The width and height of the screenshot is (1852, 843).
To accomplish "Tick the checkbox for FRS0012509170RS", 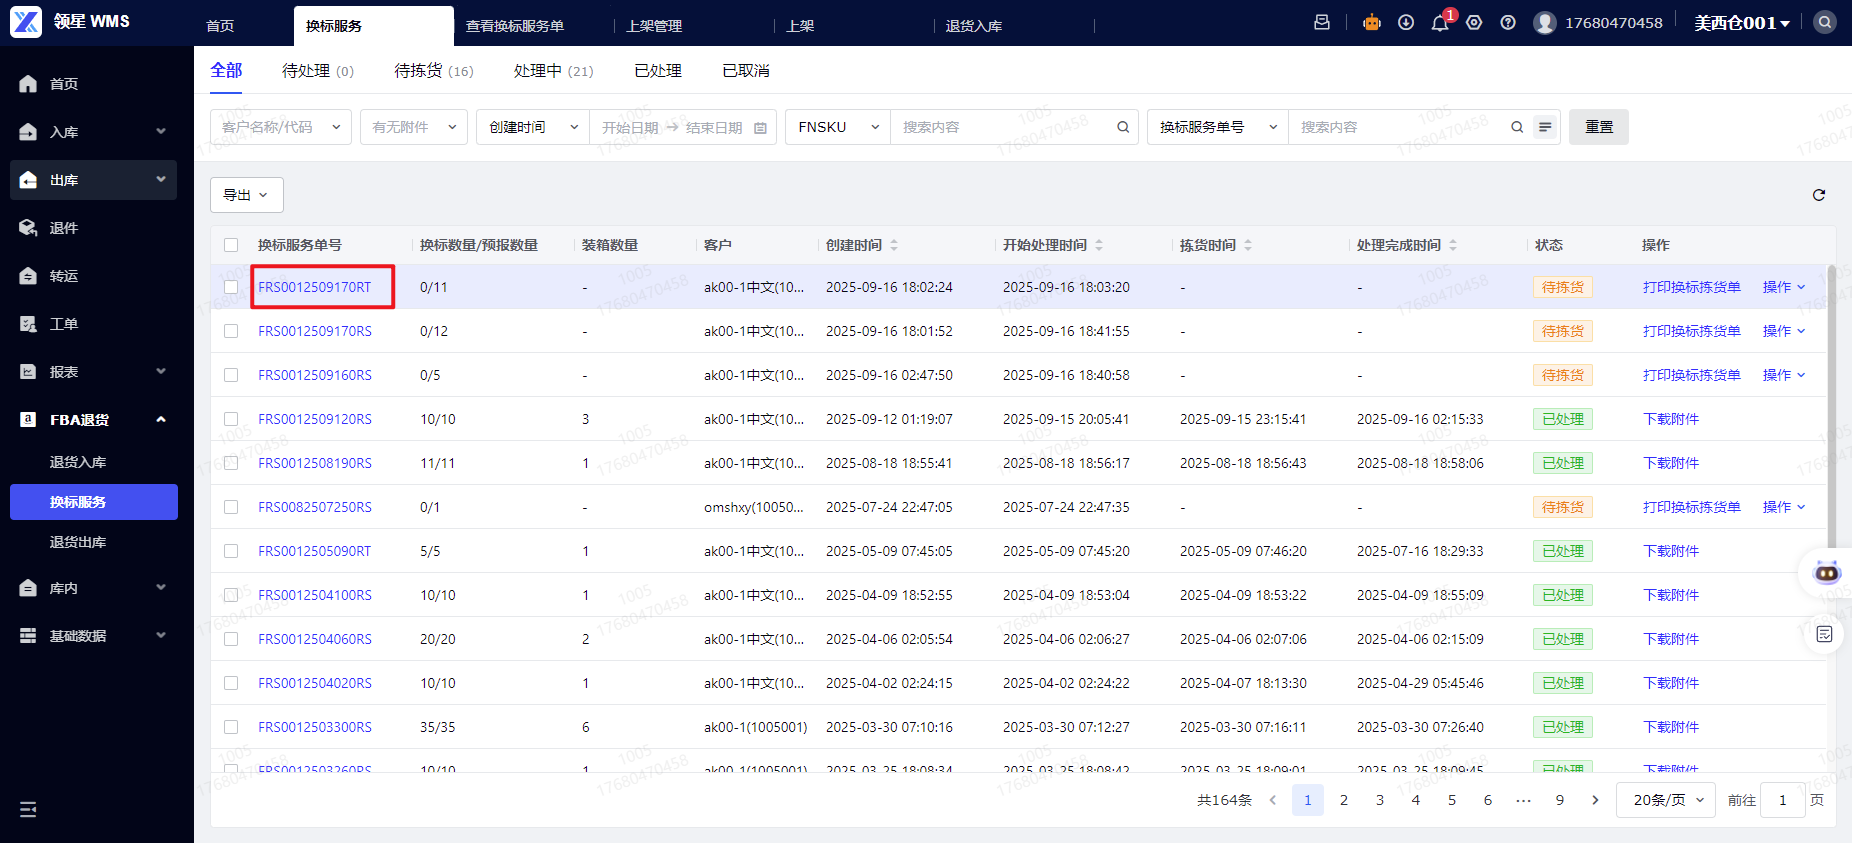I will click(231, 331).
